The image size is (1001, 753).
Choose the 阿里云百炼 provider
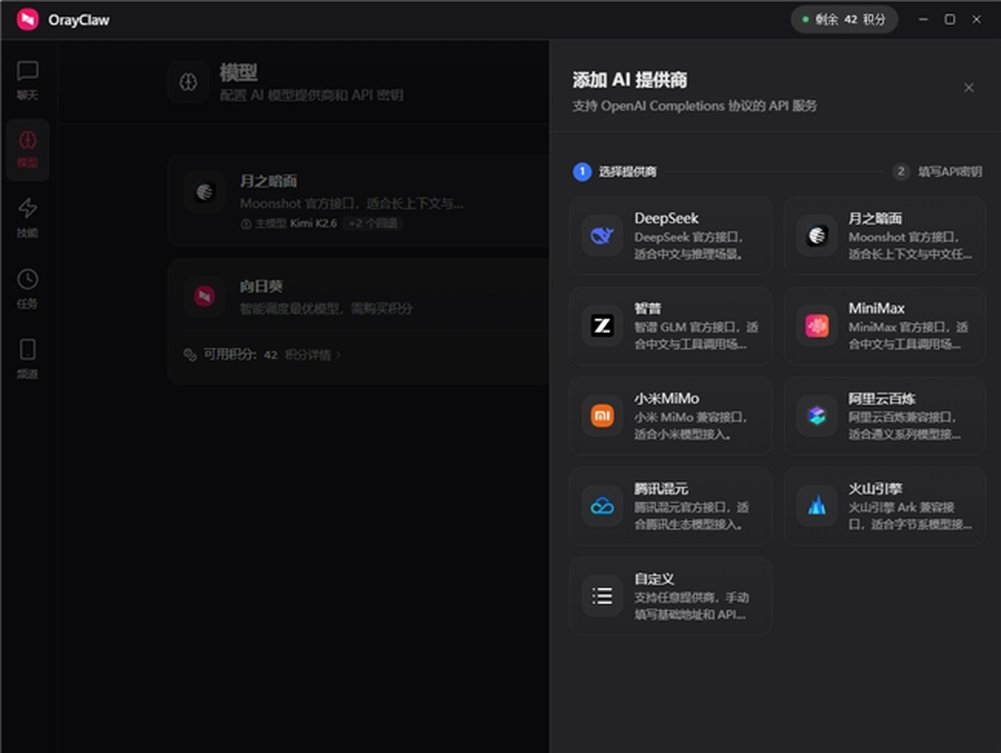[884, 416]
